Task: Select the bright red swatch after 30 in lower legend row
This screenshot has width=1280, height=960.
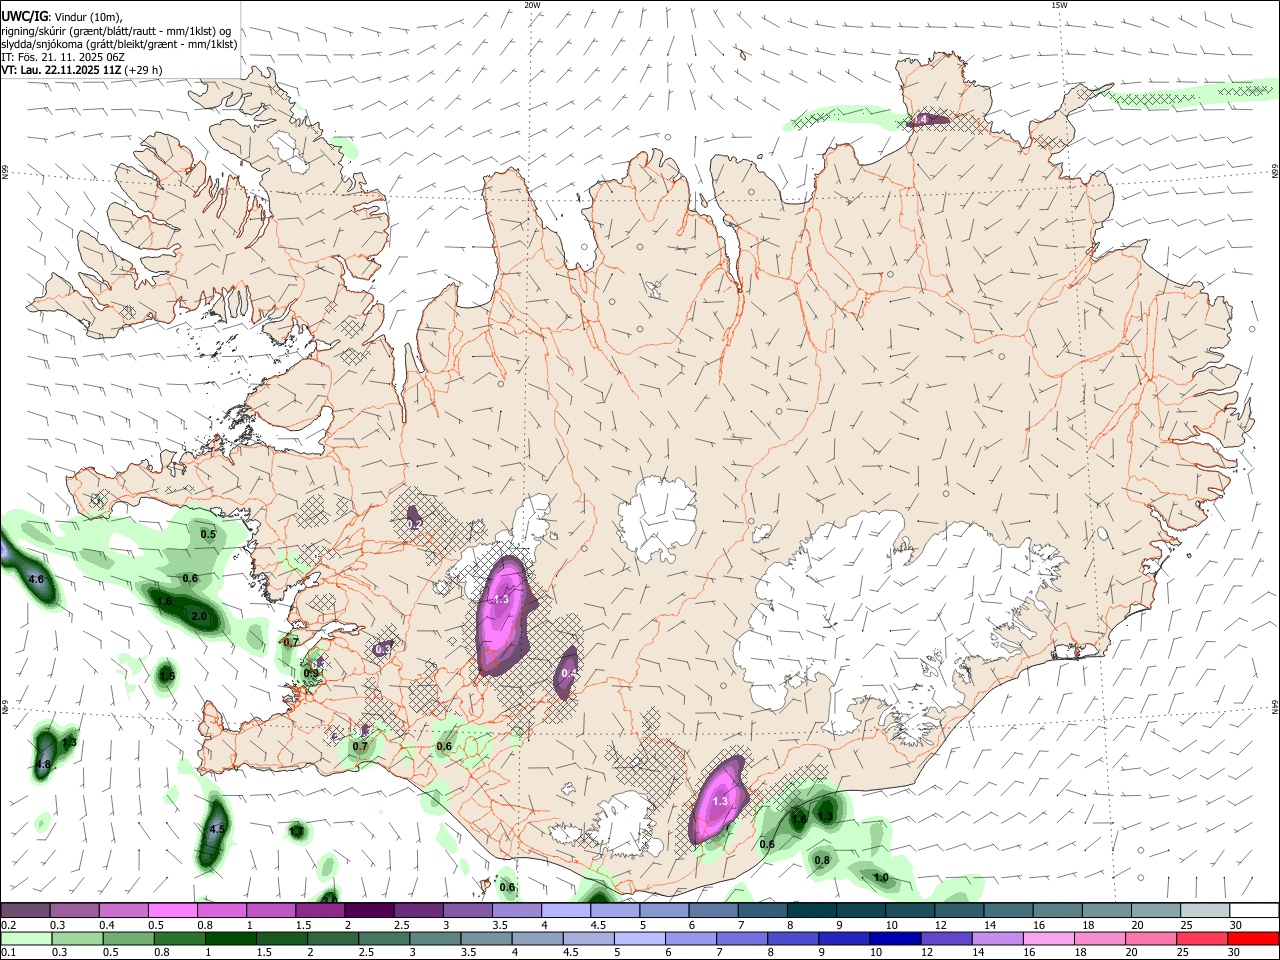Action: [x=1252, y=938]
